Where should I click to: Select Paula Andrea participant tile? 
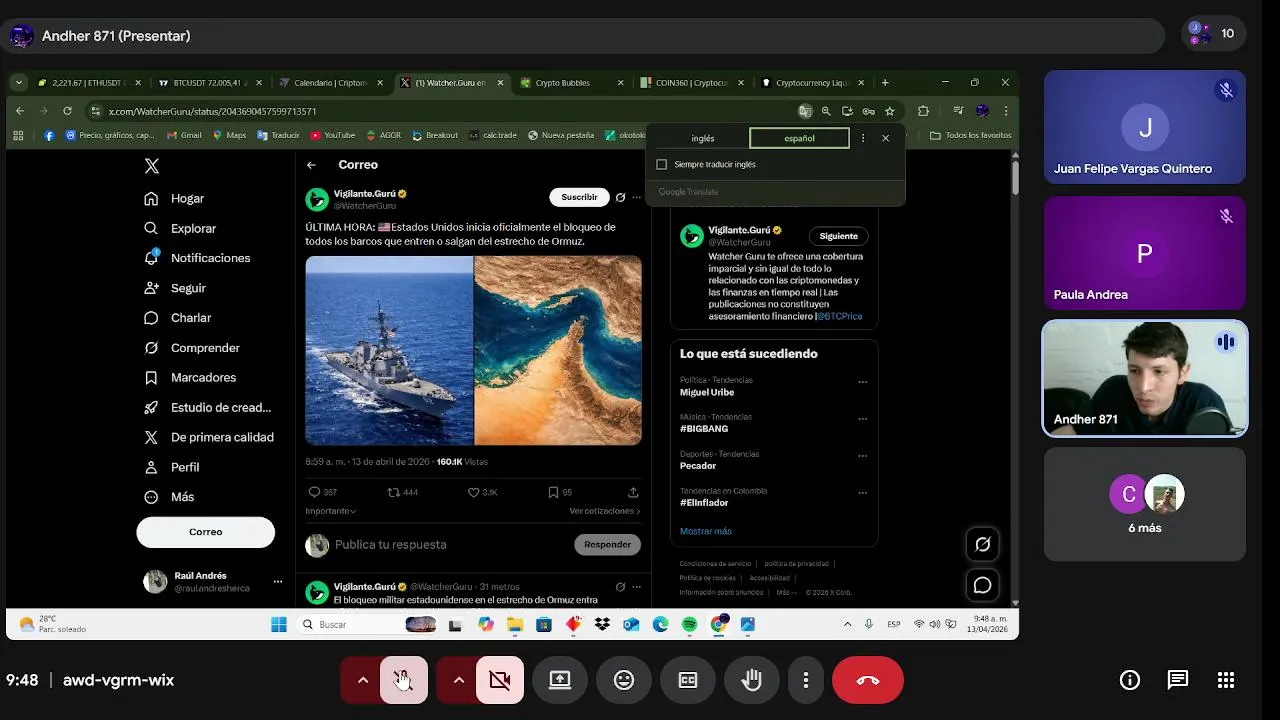click(x=1145, y=253)
